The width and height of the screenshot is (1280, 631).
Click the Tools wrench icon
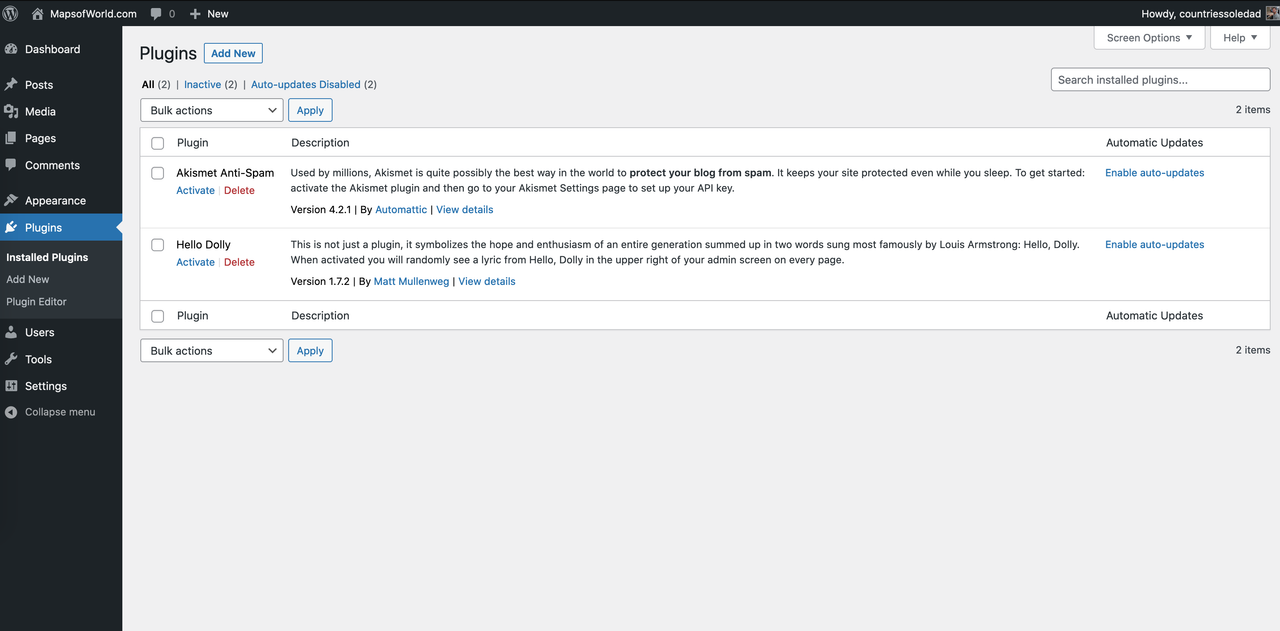pos(11,359)
